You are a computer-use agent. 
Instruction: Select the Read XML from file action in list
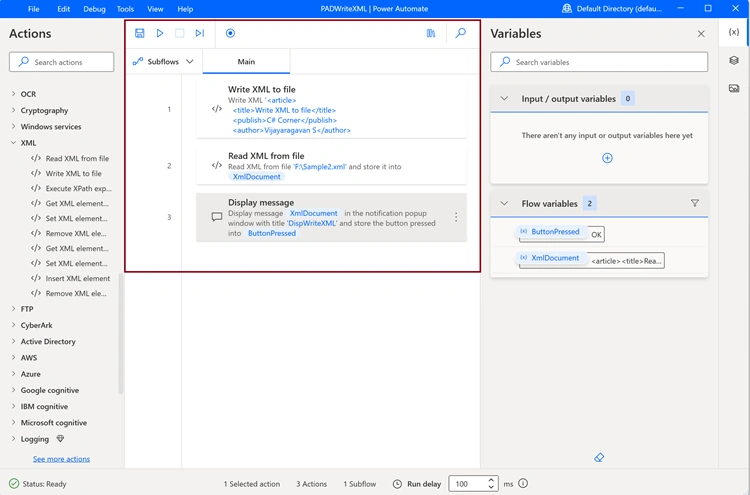(x=70, y=158)
